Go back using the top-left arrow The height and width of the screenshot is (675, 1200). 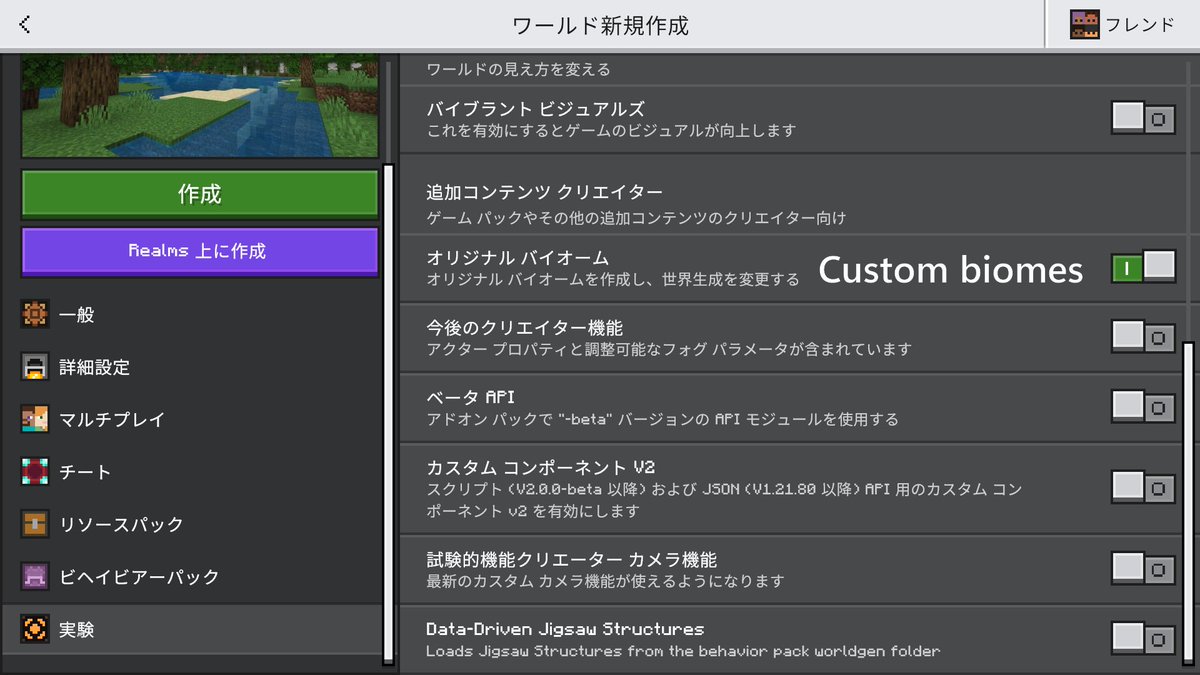point(24,24)
